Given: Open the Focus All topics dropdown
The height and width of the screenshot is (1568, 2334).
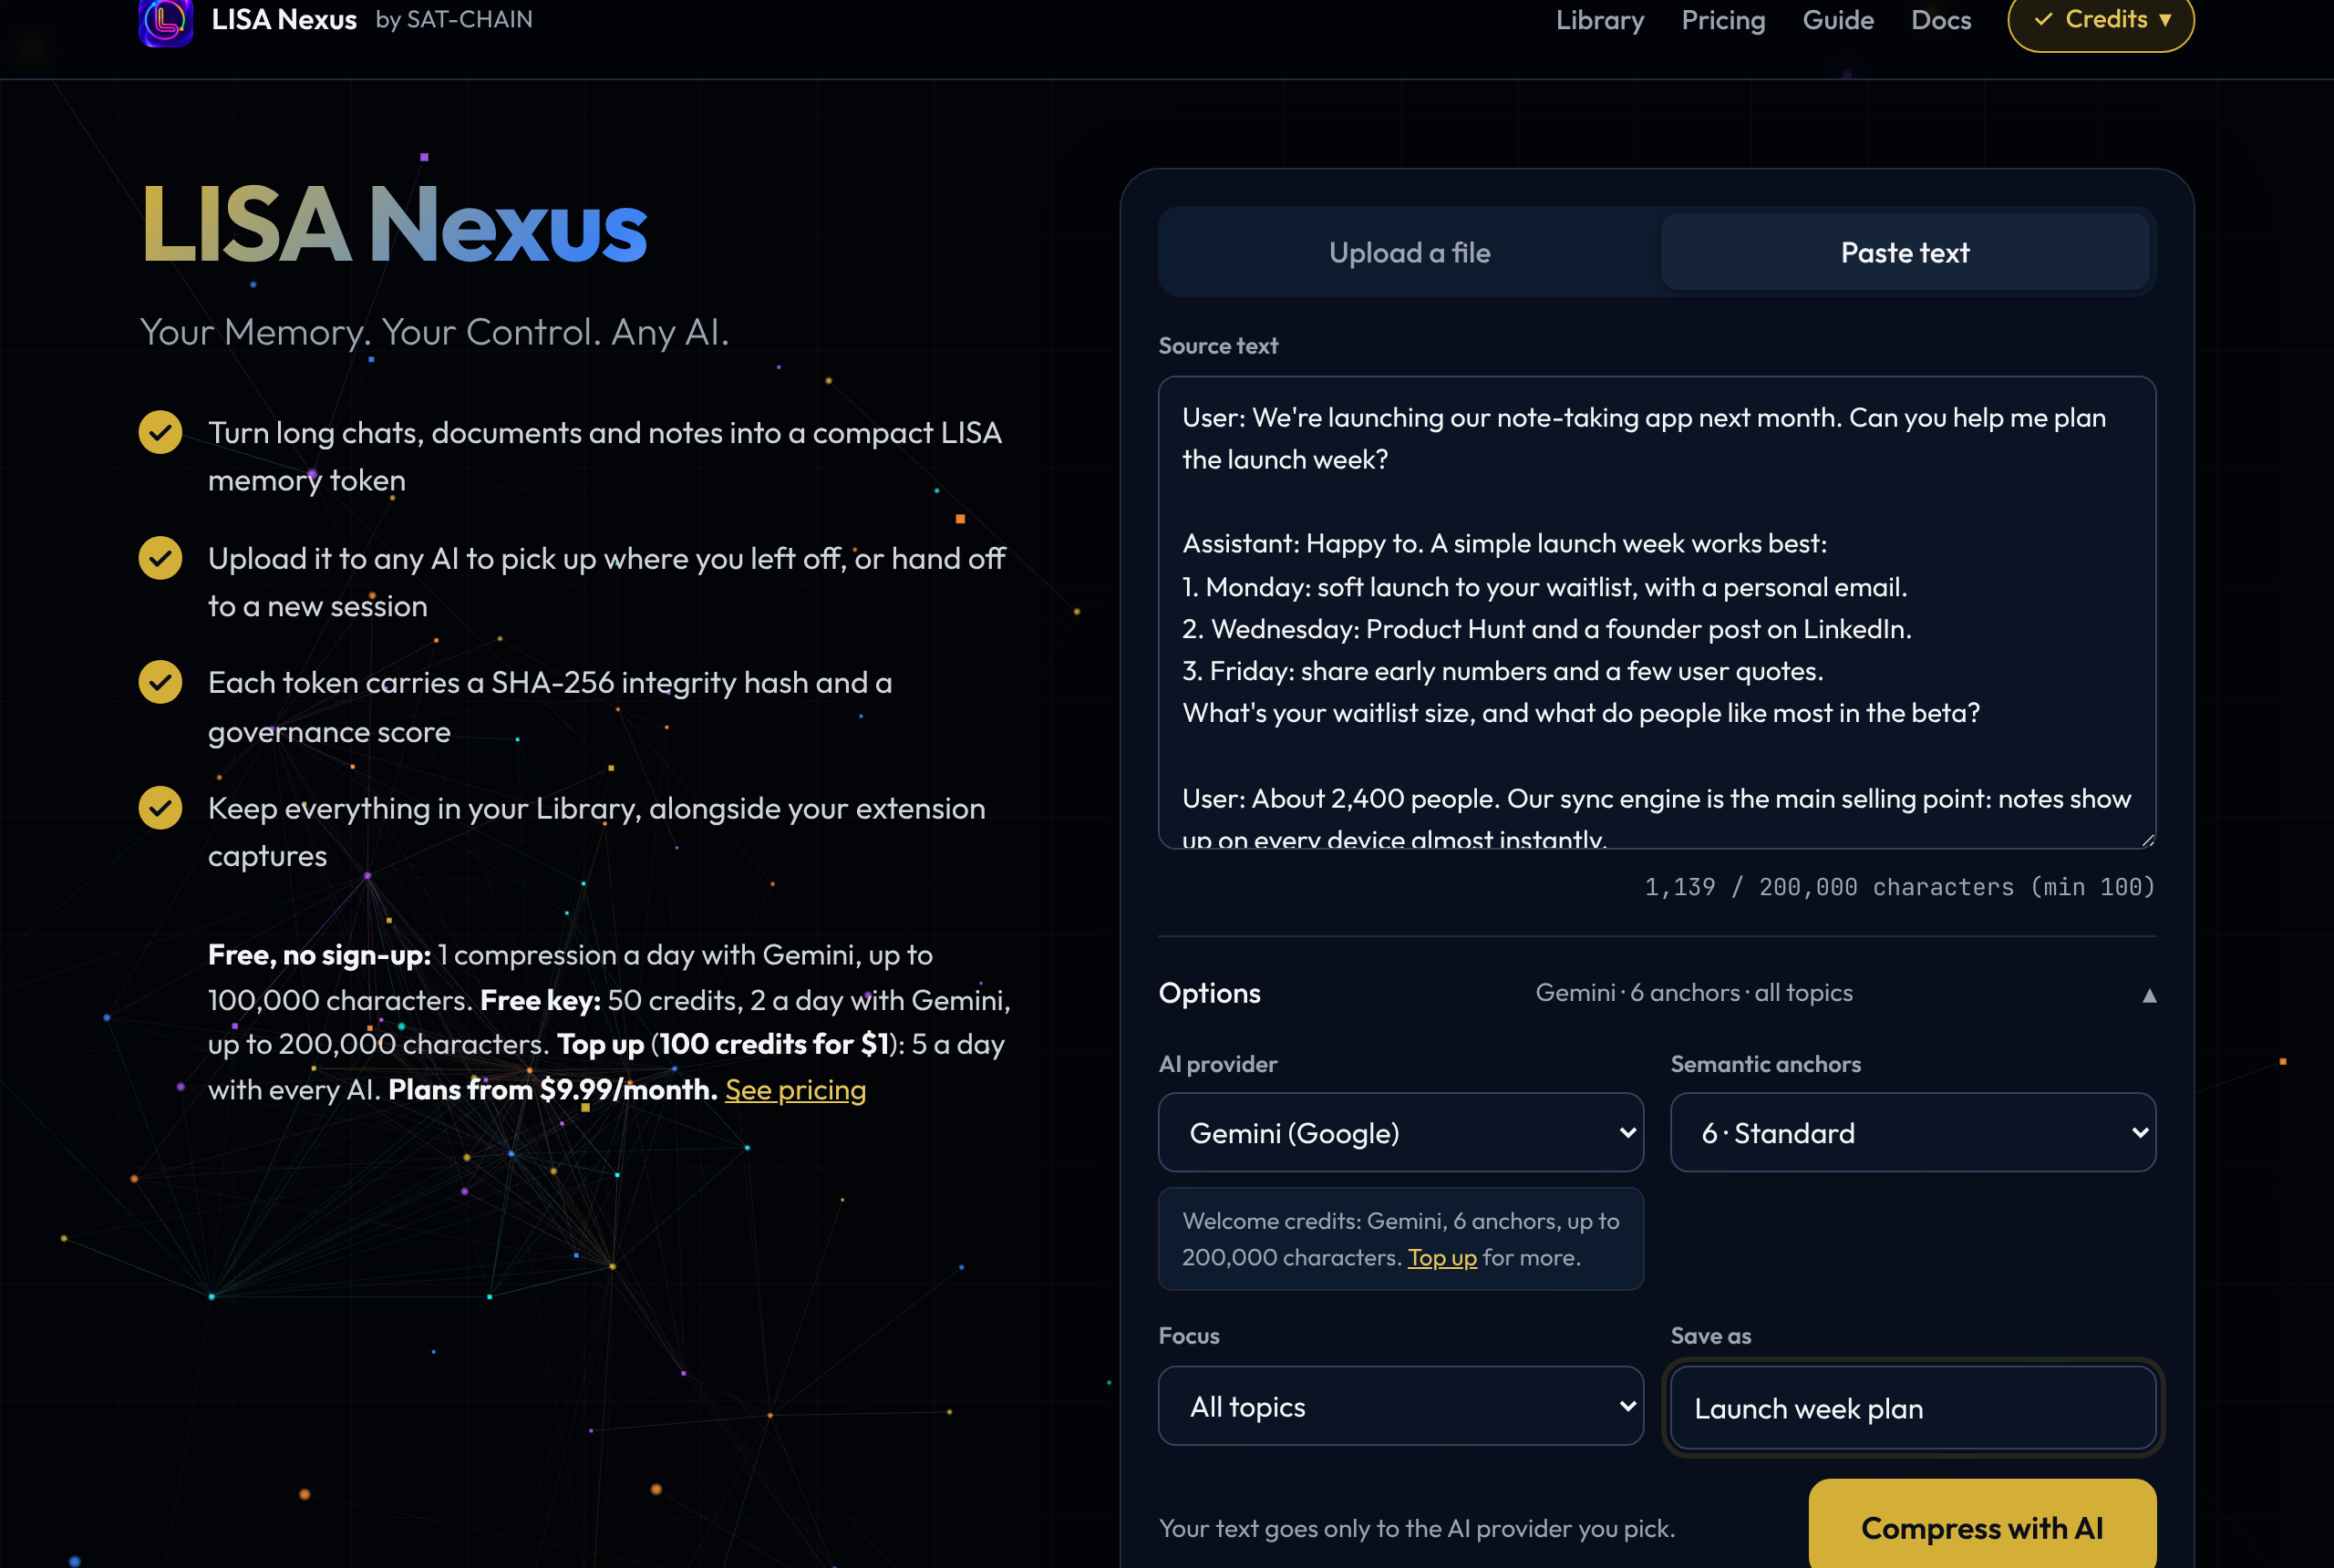Looking at the screenshot, I should click(1400, 1406).
